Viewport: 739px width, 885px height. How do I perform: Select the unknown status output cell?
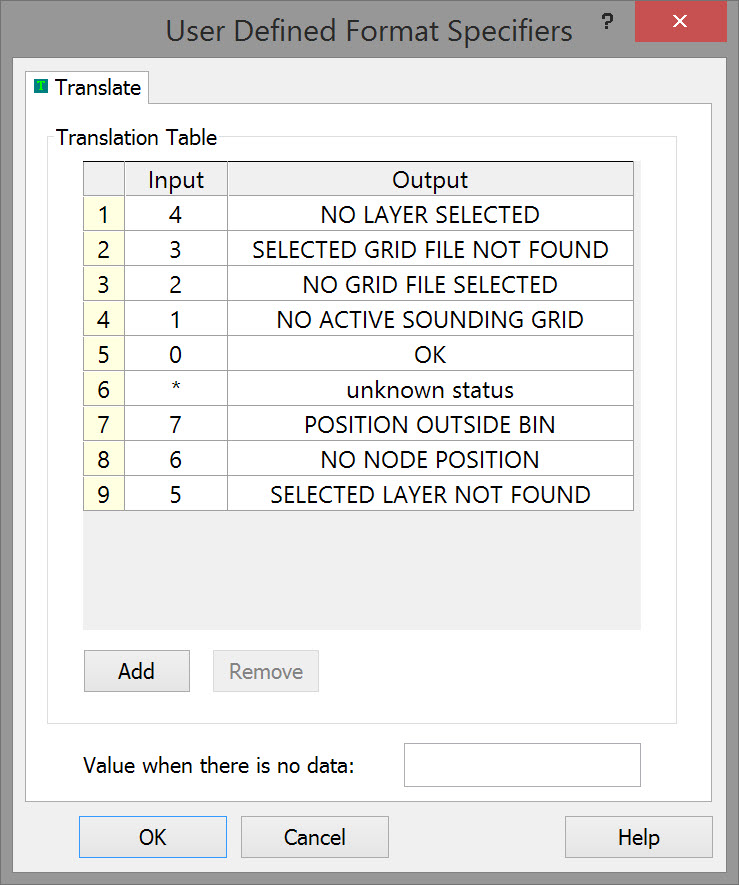(430, 389)
